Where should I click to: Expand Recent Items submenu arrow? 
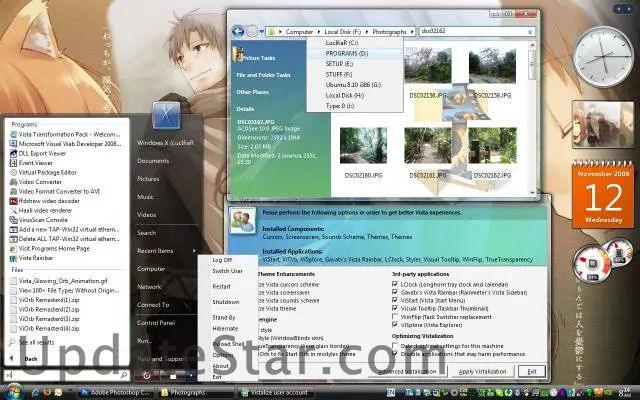click(x=194, y=251)
